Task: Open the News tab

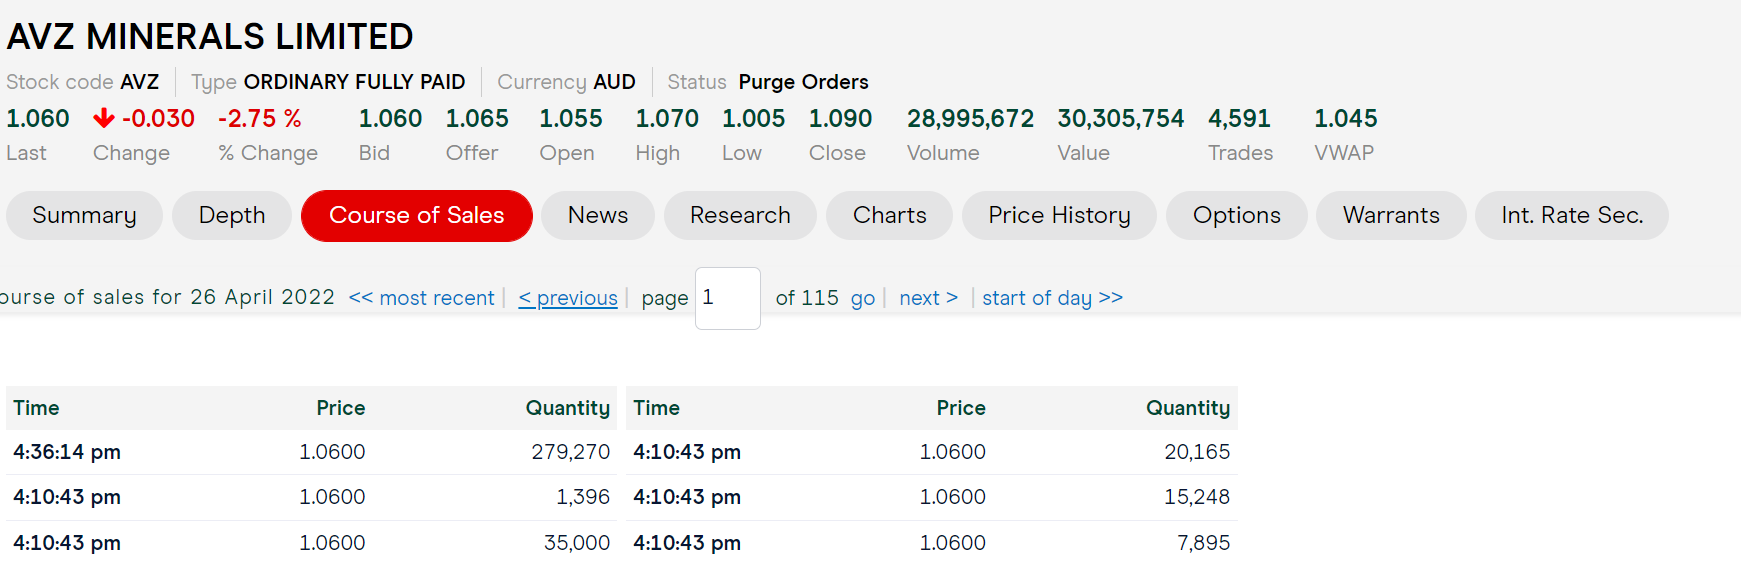Action: click(598, 215)
